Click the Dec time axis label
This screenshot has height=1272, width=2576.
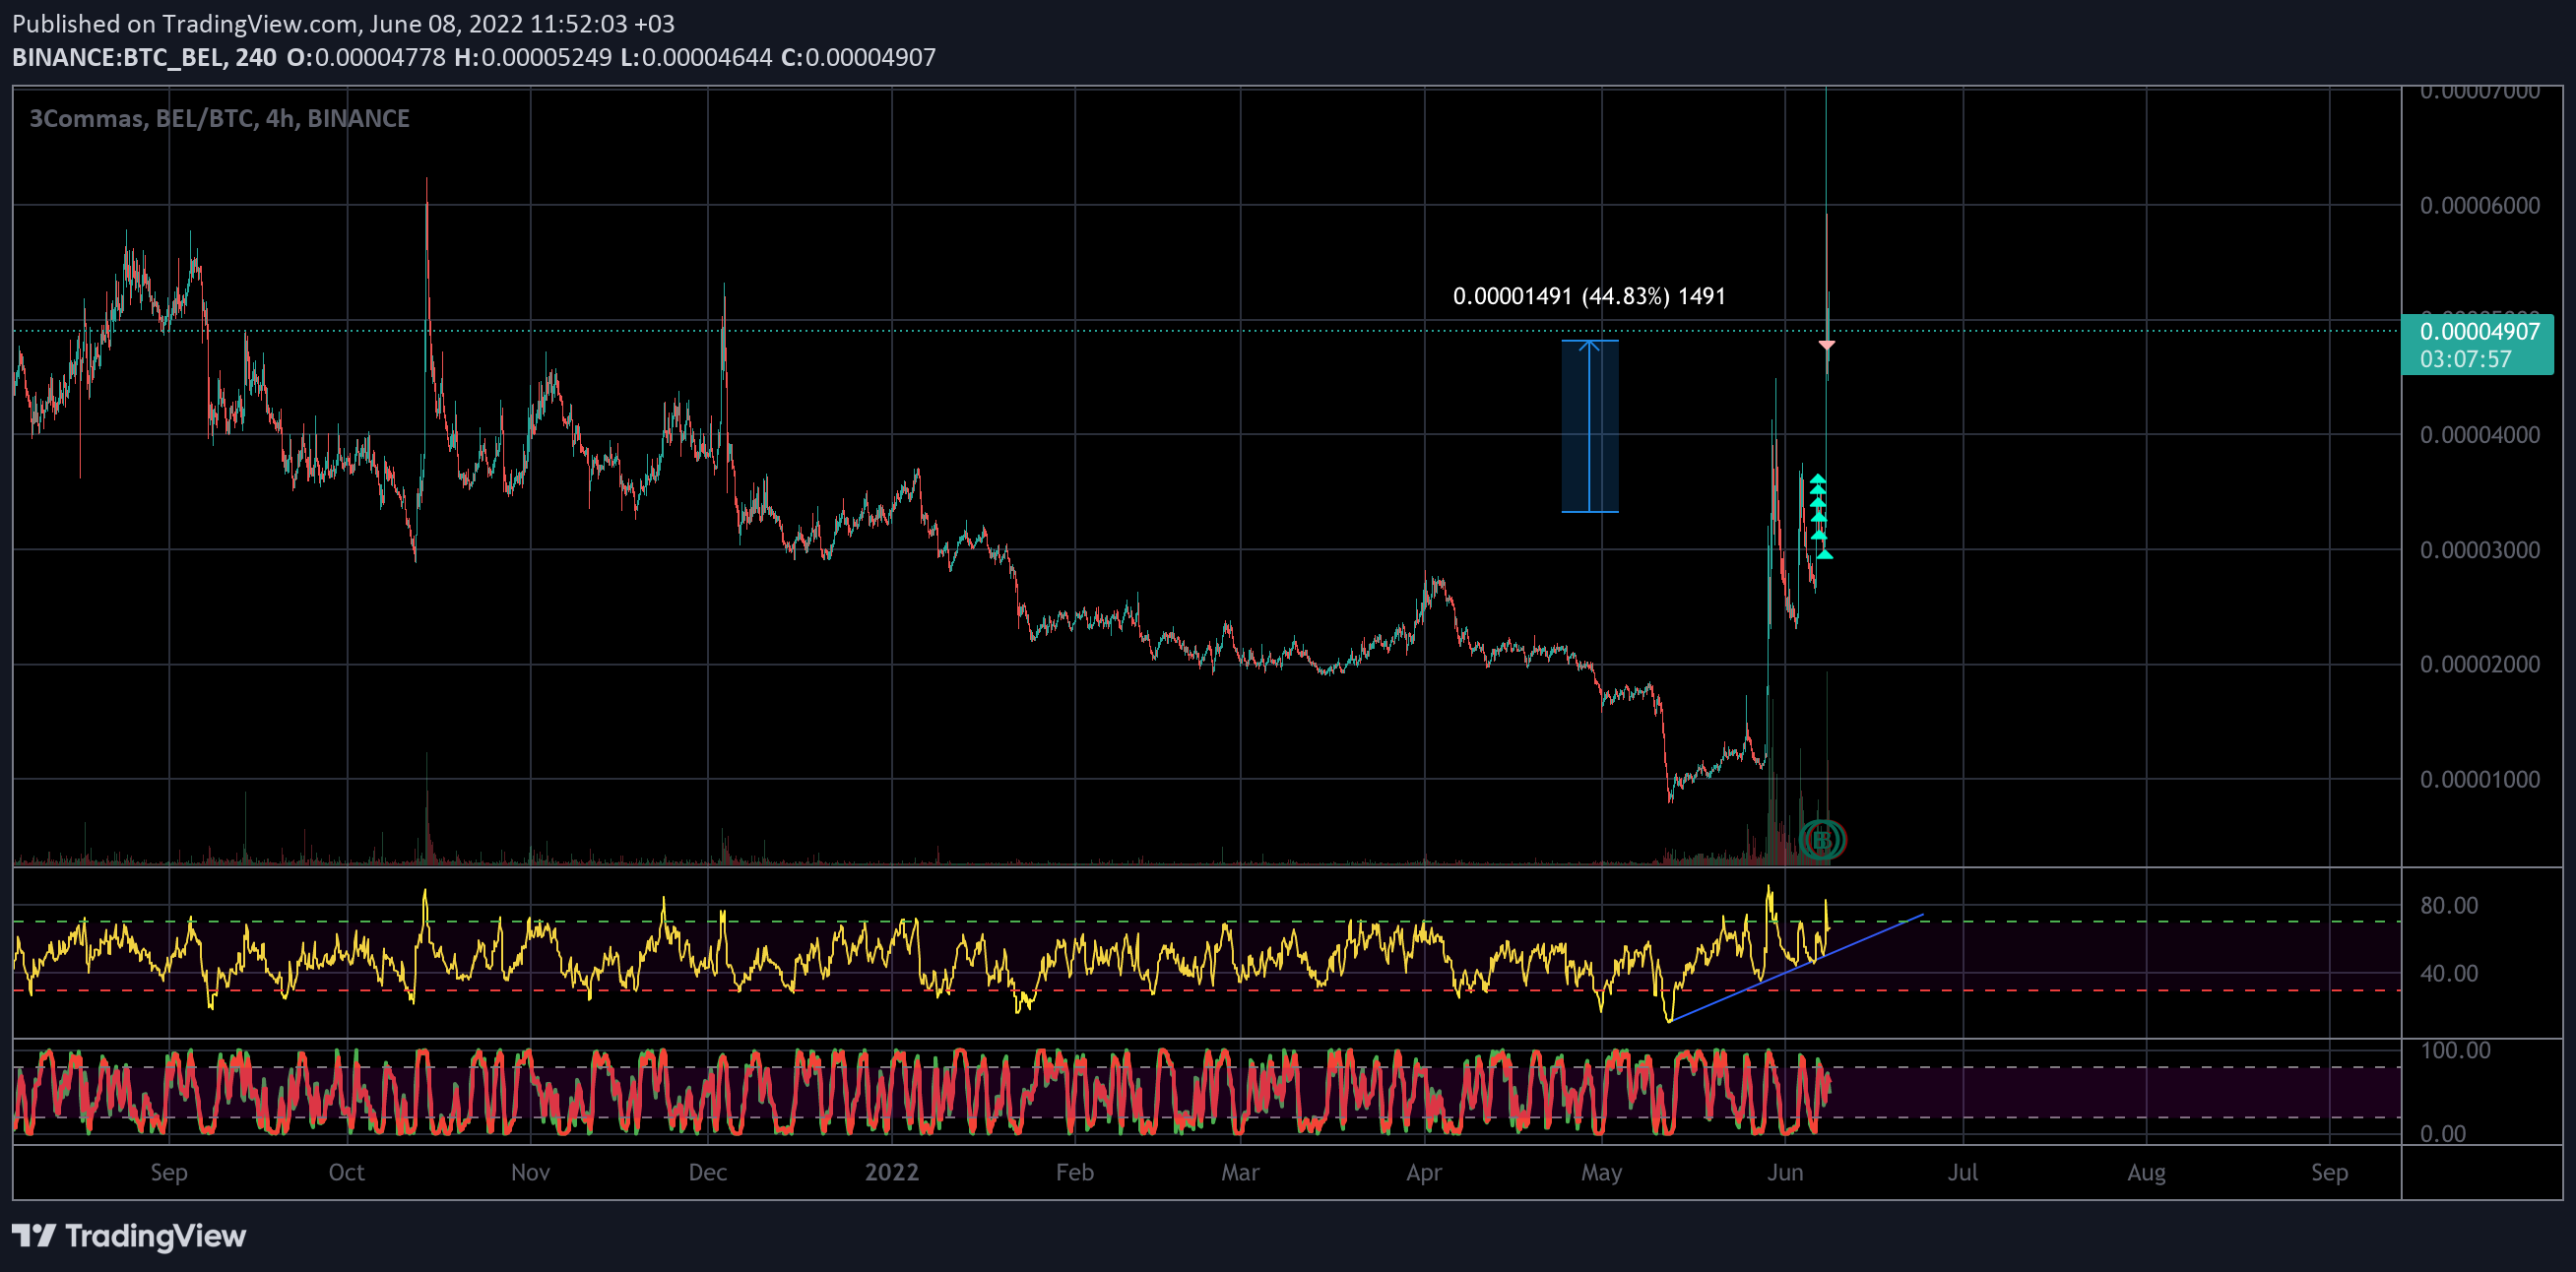(x=708, y=1172)
